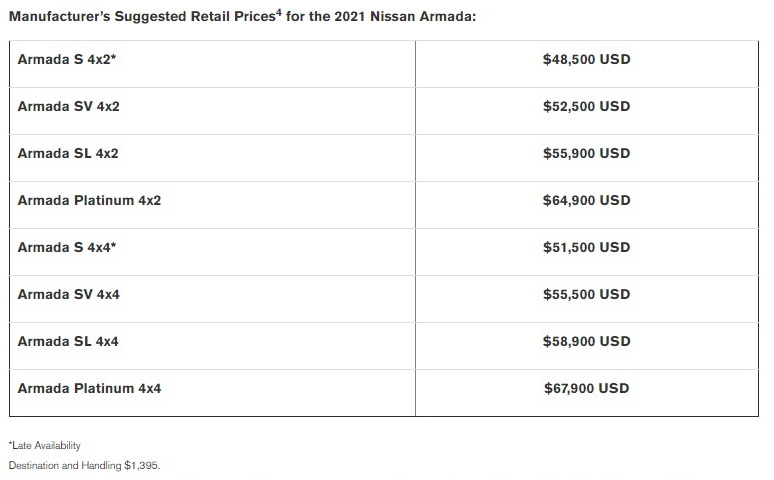Select the Armada SL 4x4 row label

(68, 341)
